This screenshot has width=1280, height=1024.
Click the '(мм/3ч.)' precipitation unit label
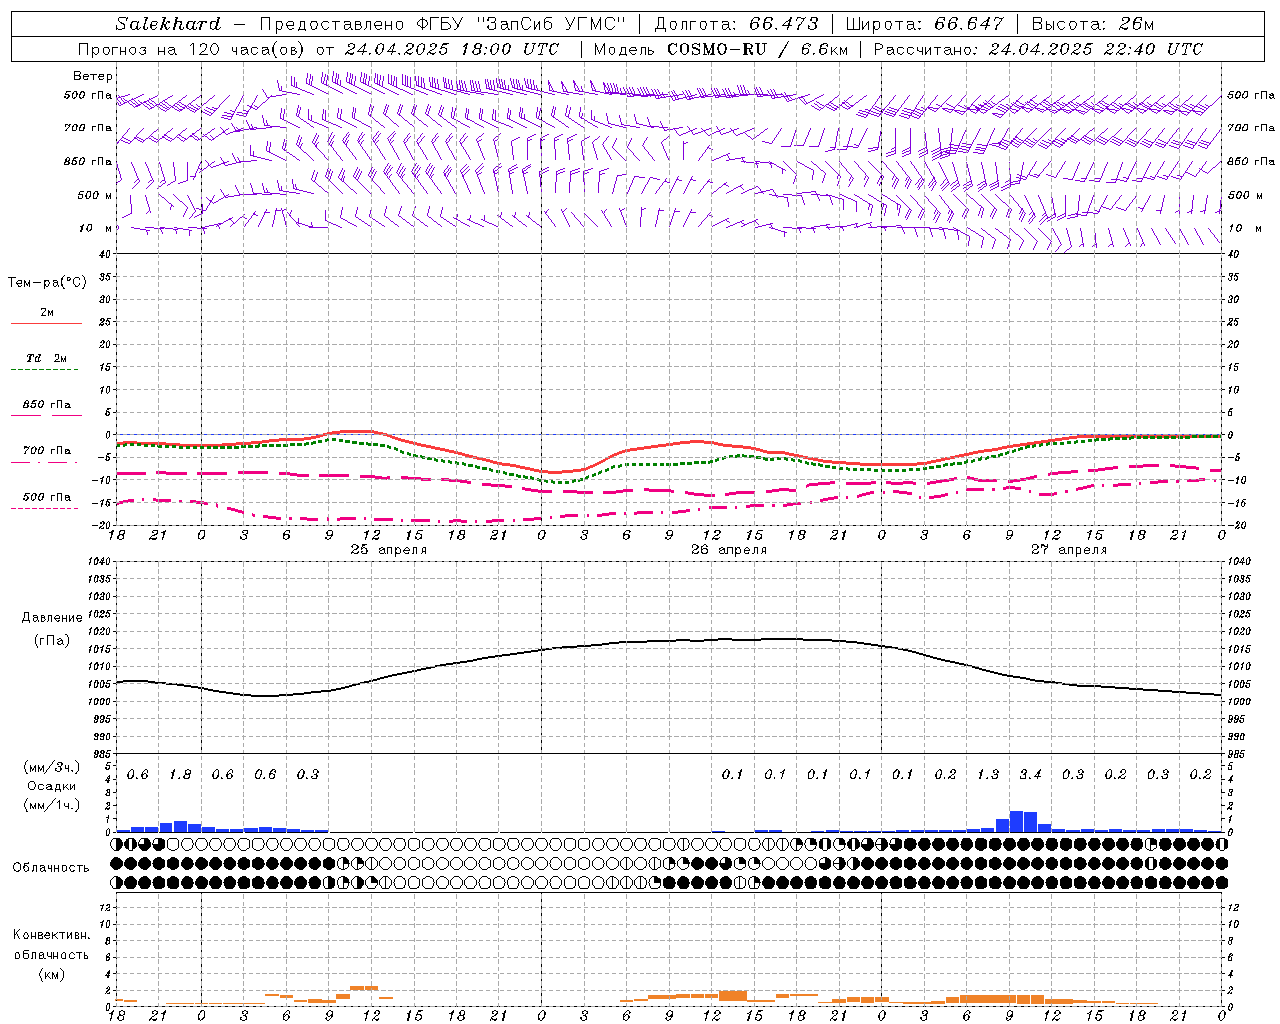[52, 767]
